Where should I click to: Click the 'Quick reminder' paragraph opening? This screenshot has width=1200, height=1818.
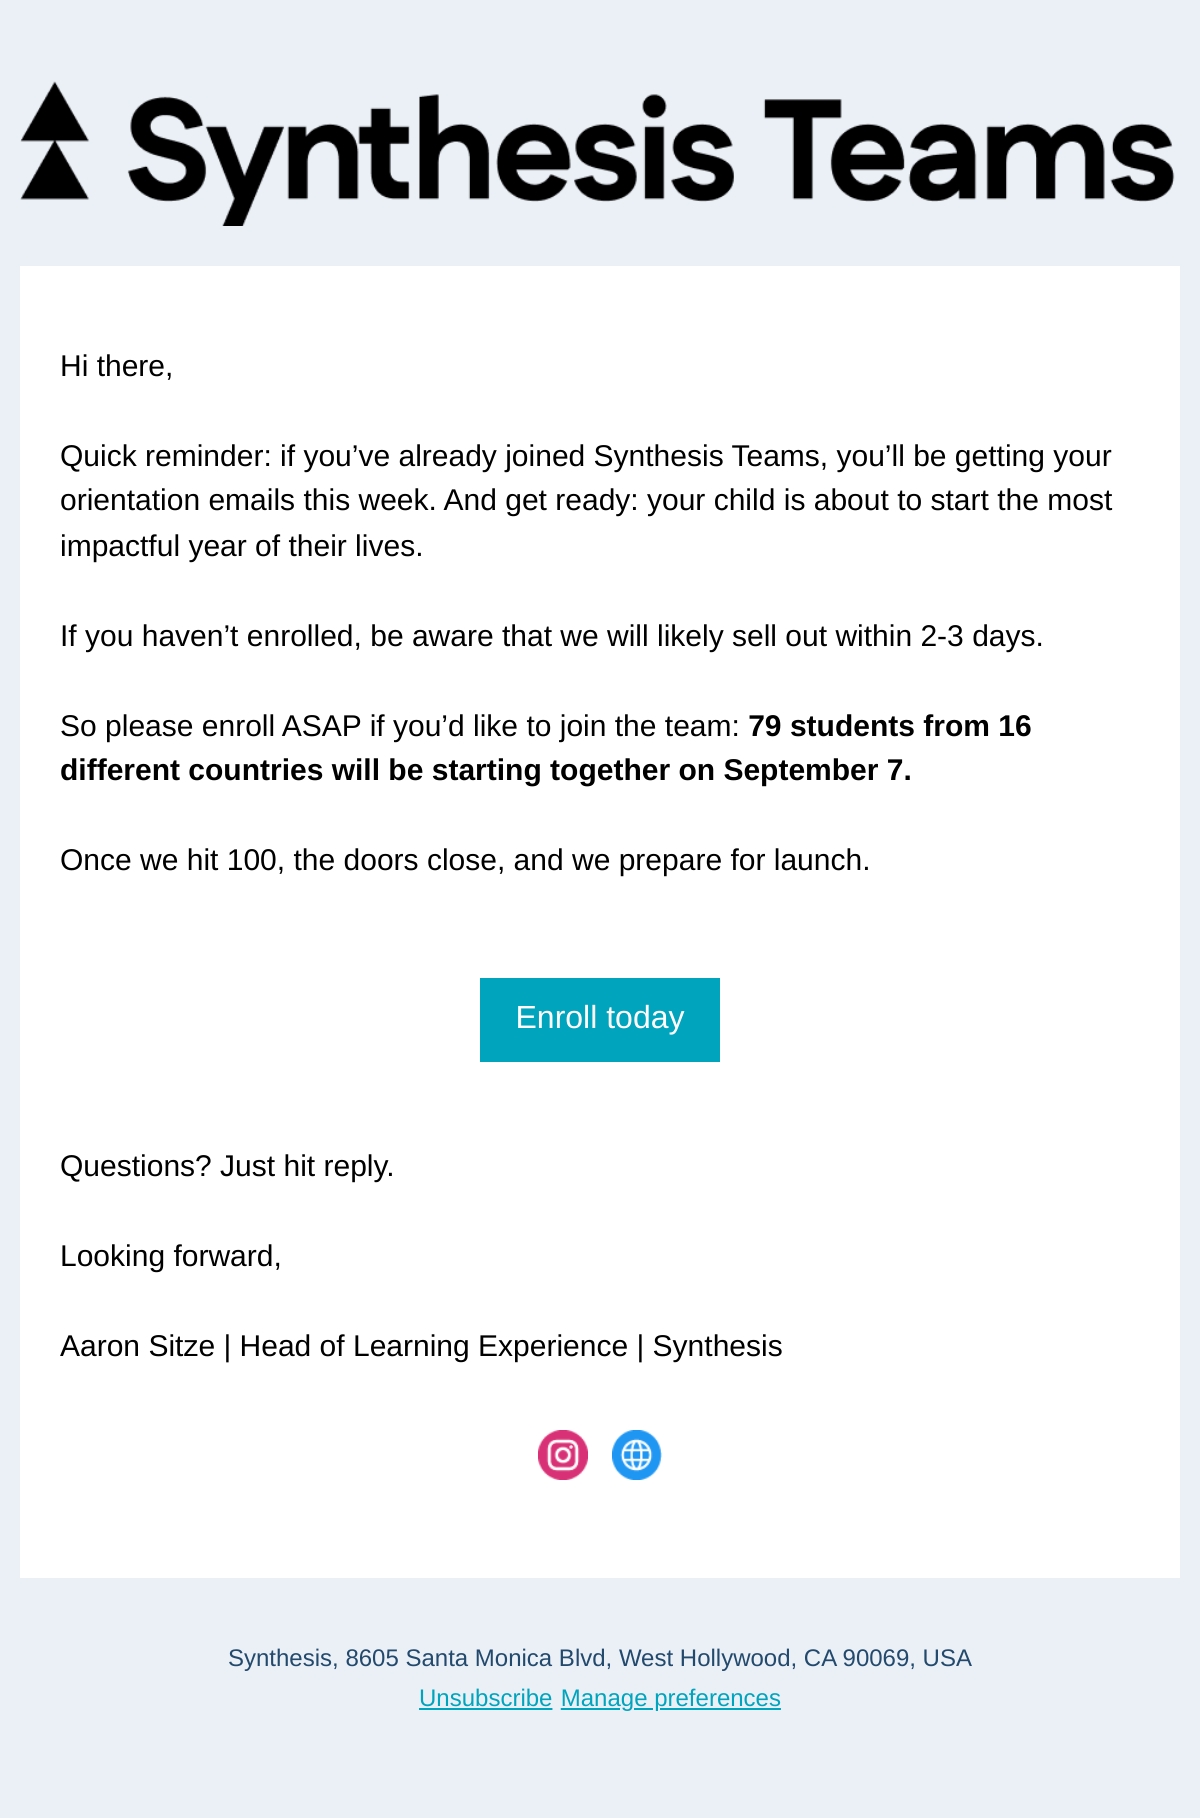pos(165,456)
